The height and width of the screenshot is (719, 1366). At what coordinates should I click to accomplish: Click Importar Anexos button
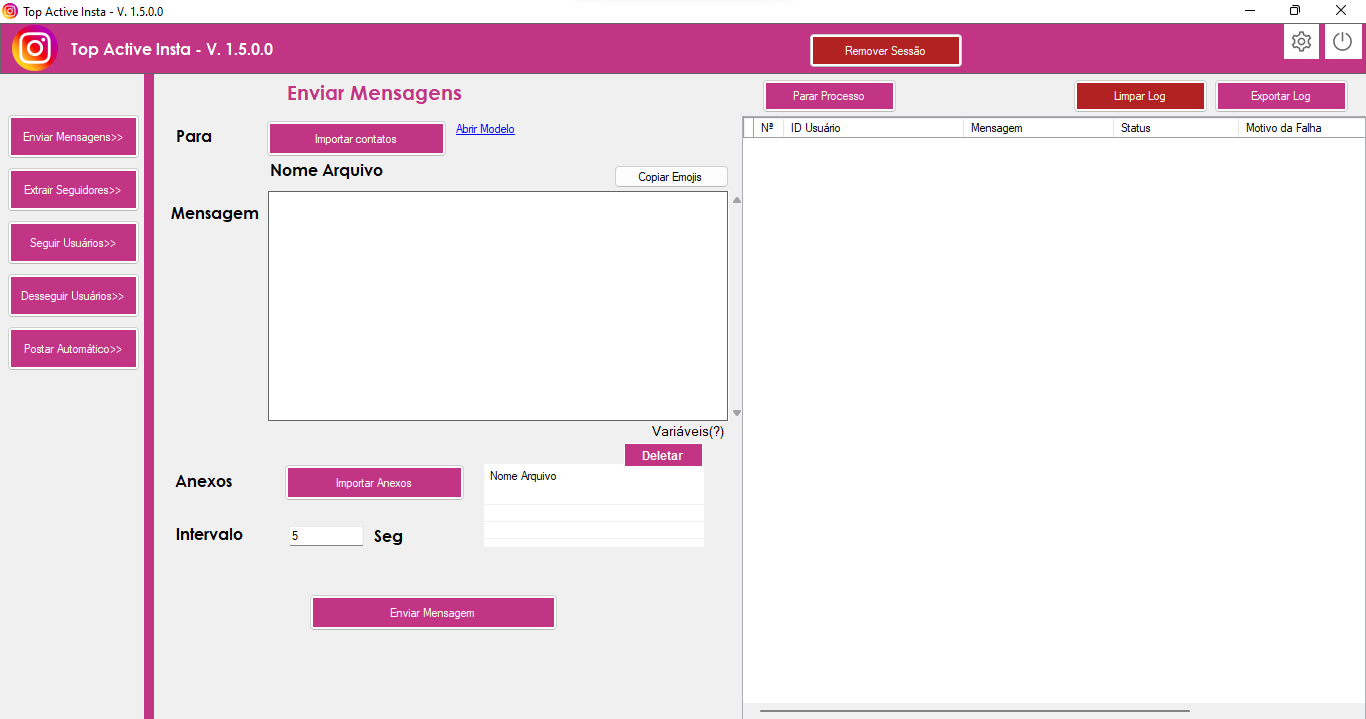point(374,483)
